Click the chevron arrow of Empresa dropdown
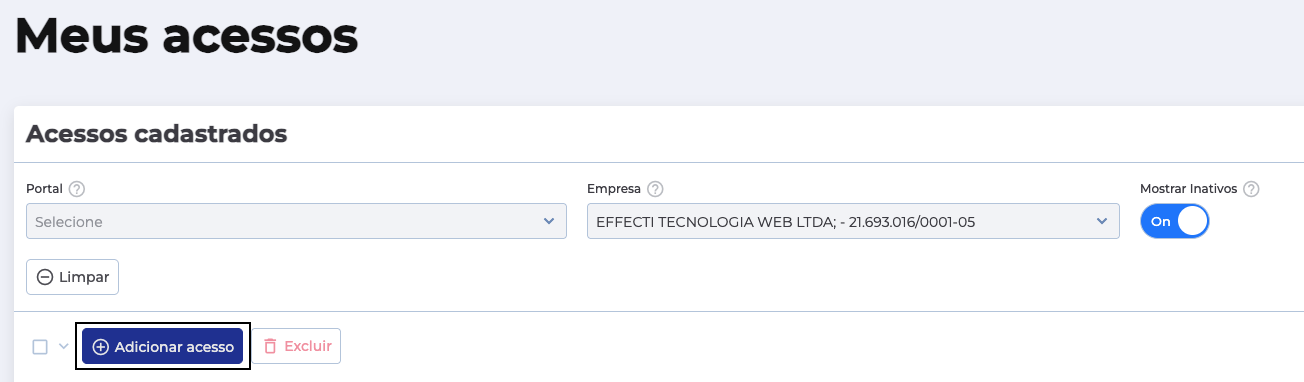This screenshot has height=382, width=1304. tap(1102, 221)
